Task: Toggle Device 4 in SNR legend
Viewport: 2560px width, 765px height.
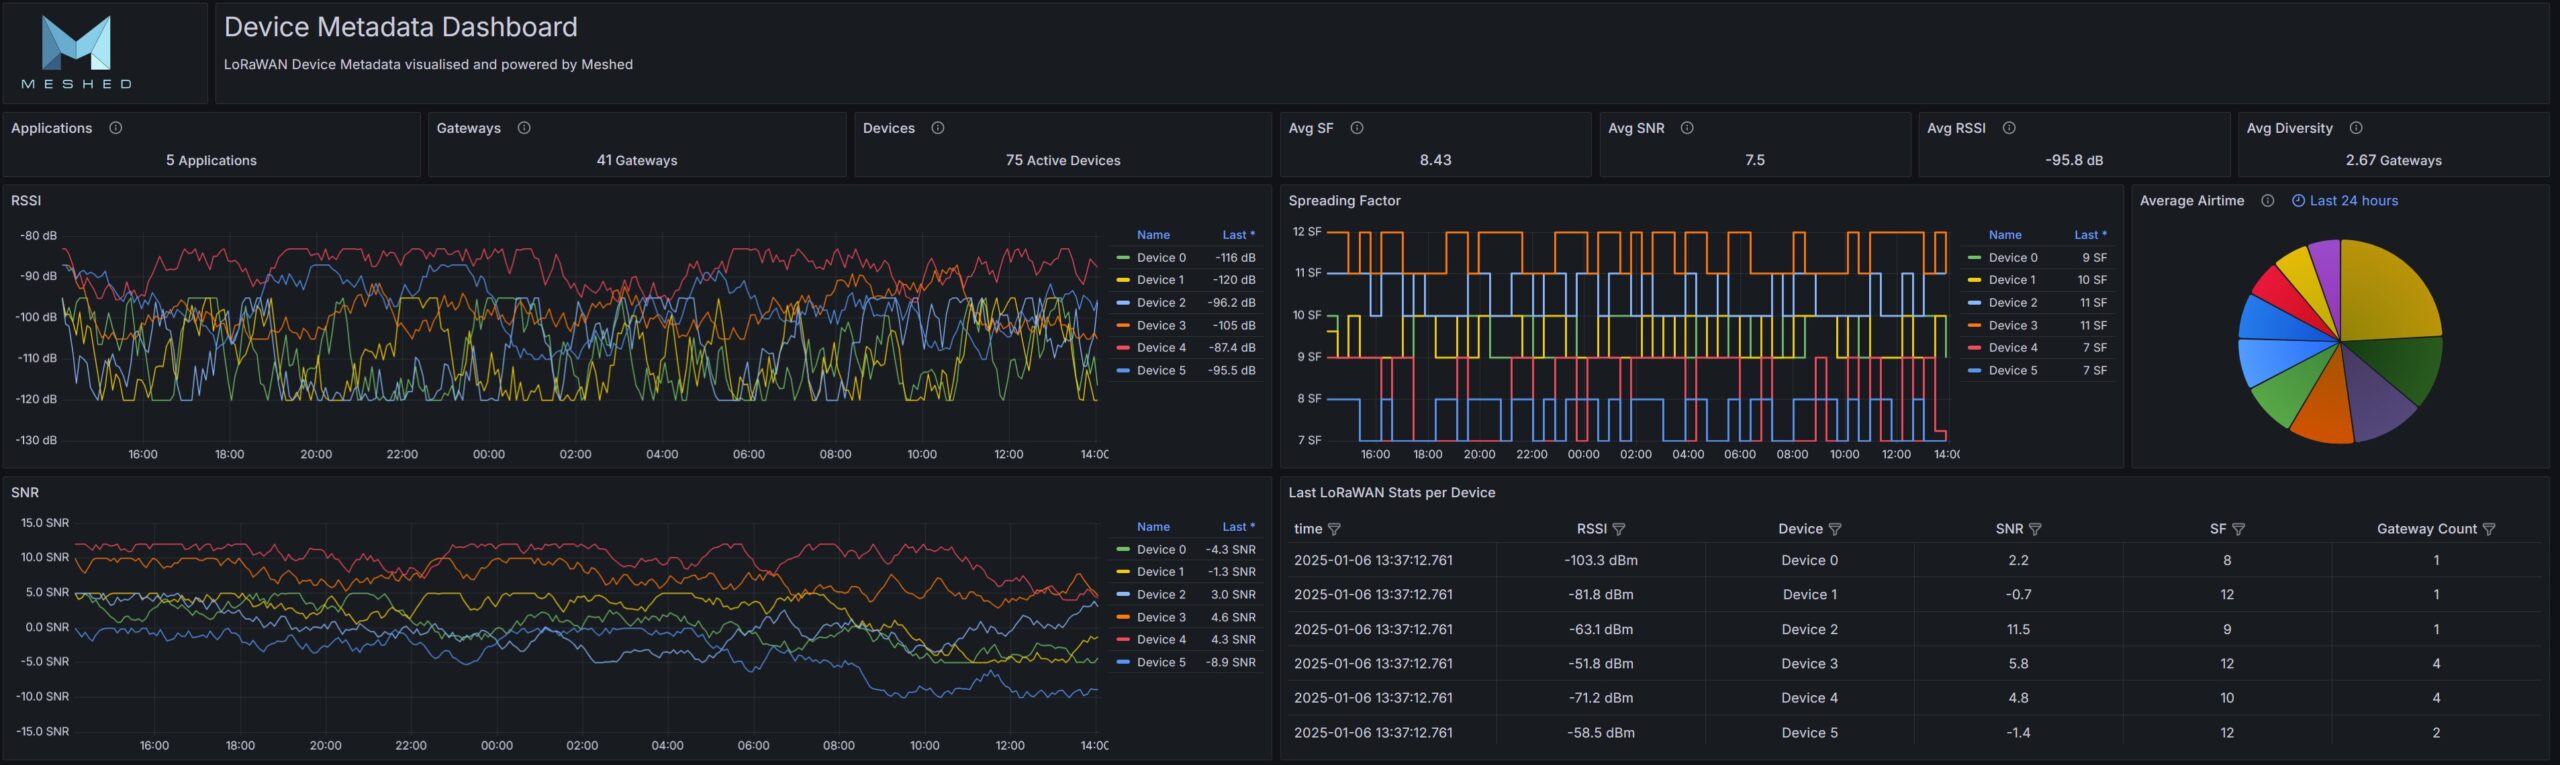Action: [1161, 640]
